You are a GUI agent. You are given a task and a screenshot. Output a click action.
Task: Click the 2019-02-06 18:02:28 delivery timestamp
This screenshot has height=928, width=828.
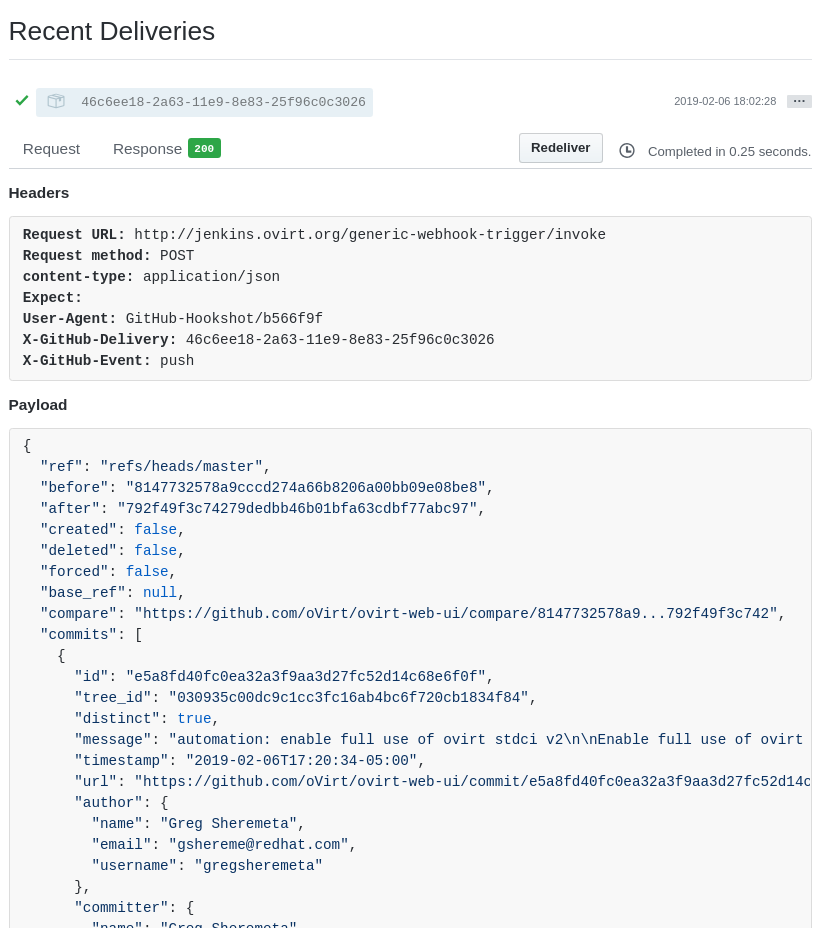(x=724, y=102)
